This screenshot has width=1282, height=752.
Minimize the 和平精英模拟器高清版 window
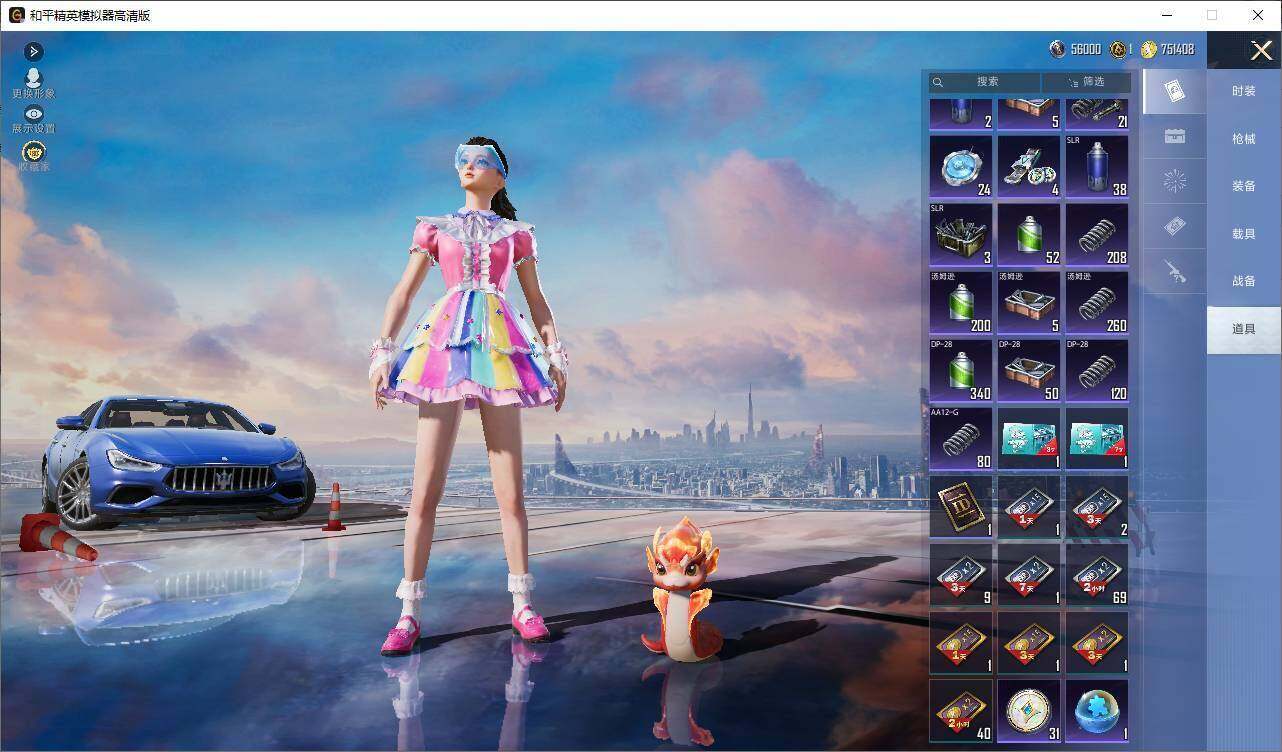pyautogui.click(x=1166, y=15)
